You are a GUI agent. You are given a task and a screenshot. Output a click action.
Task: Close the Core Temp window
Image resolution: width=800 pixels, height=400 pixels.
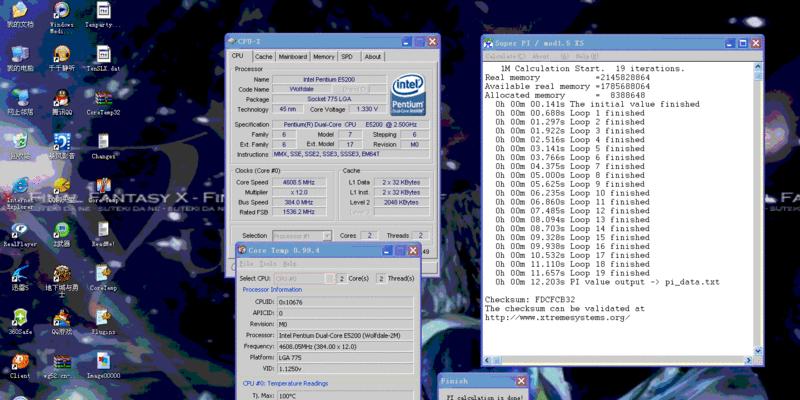(x=413, y=251)
